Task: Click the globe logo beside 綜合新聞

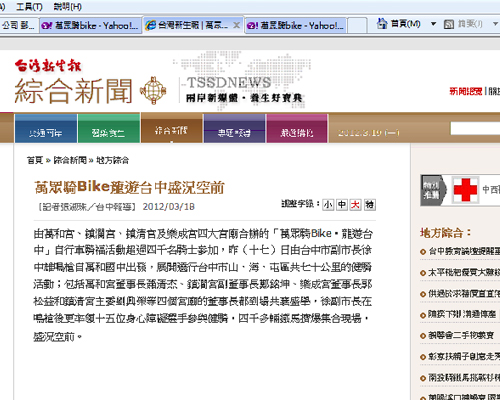Action: (x=153, y=90)
